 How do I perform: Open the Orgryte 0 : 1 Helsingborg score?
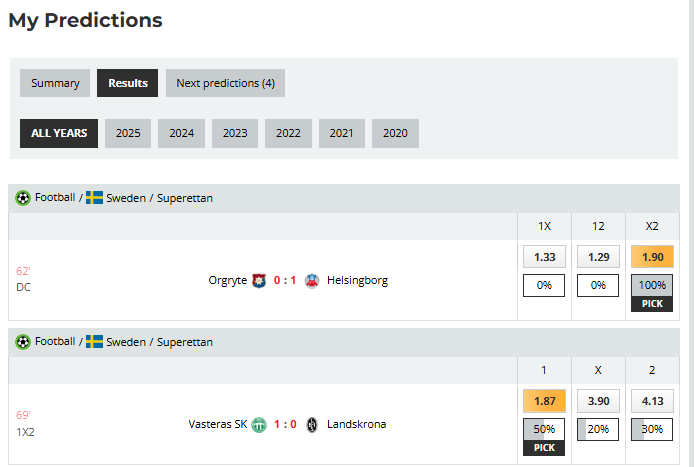click(286, 280)
